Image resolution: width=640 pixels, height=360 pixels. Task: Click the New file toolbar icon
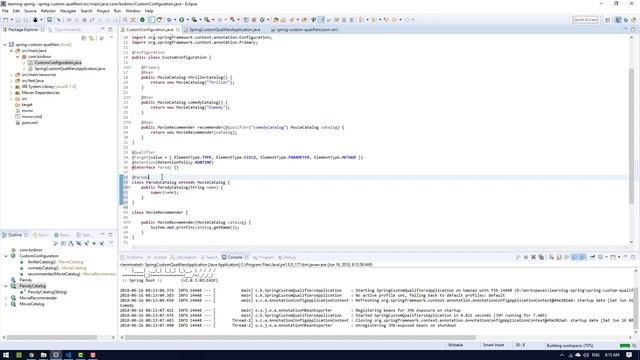pyautogui.click(x=6, y=20)
